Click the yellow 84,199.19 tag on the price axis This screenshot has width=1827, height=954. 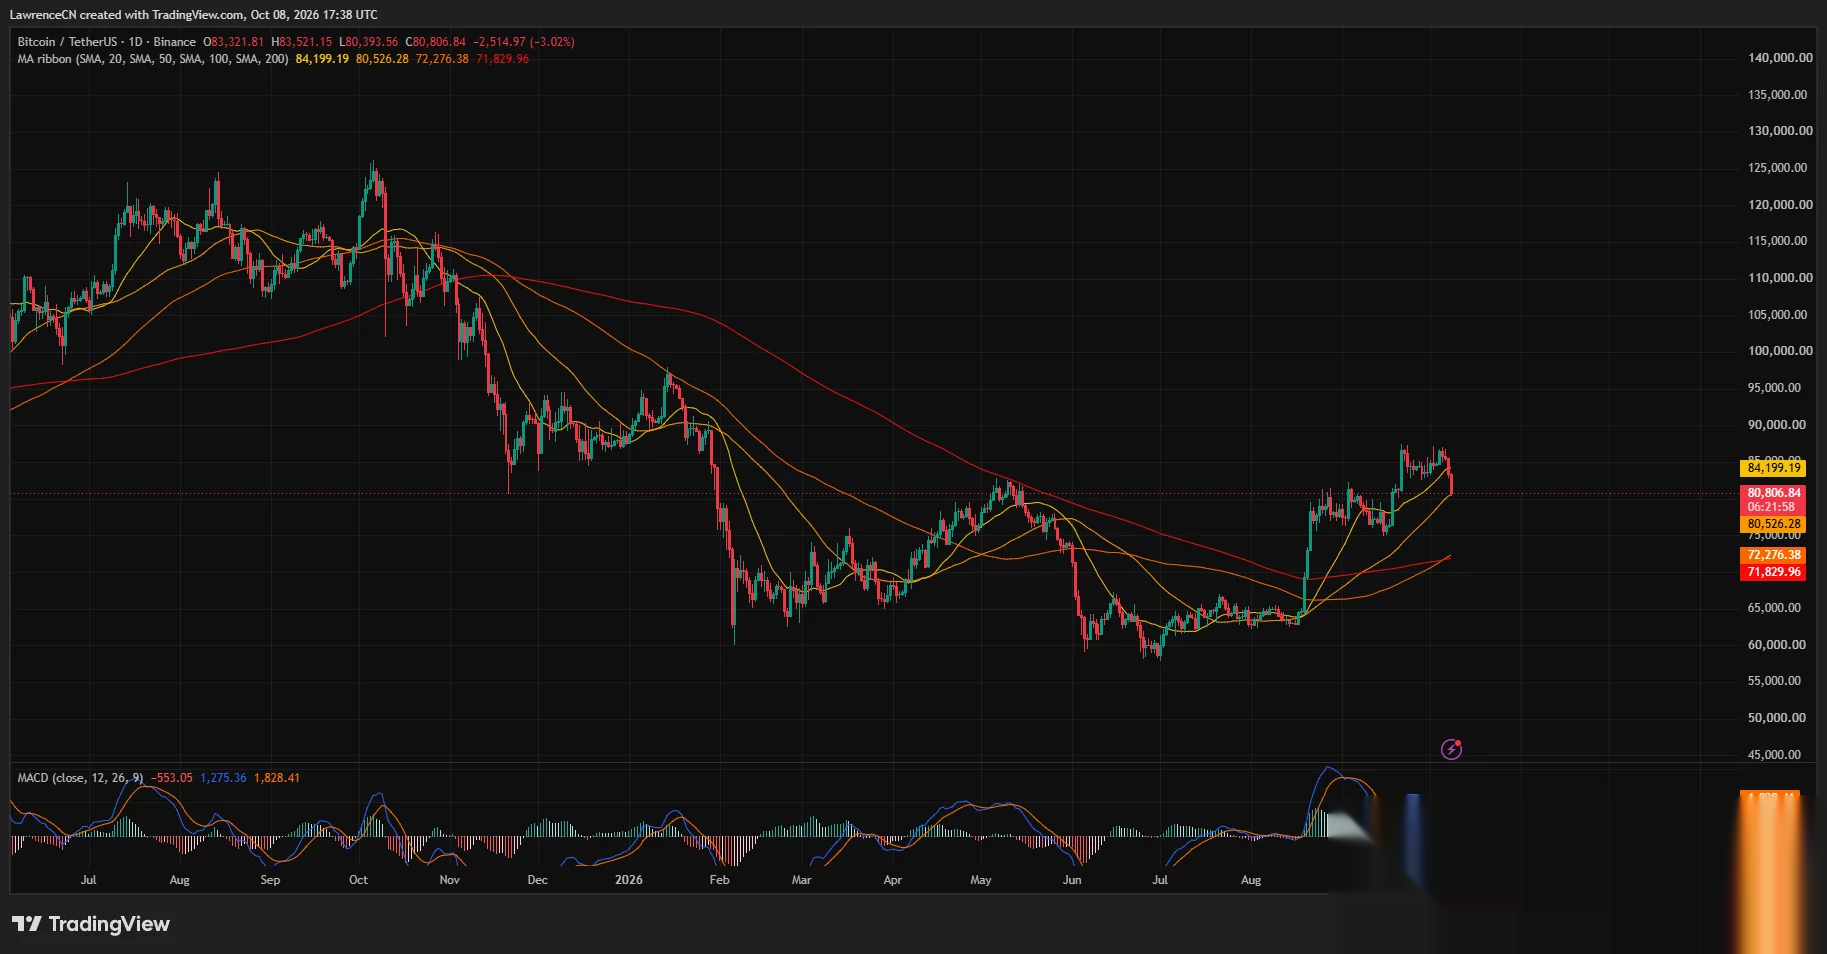tap(1774, 468)
